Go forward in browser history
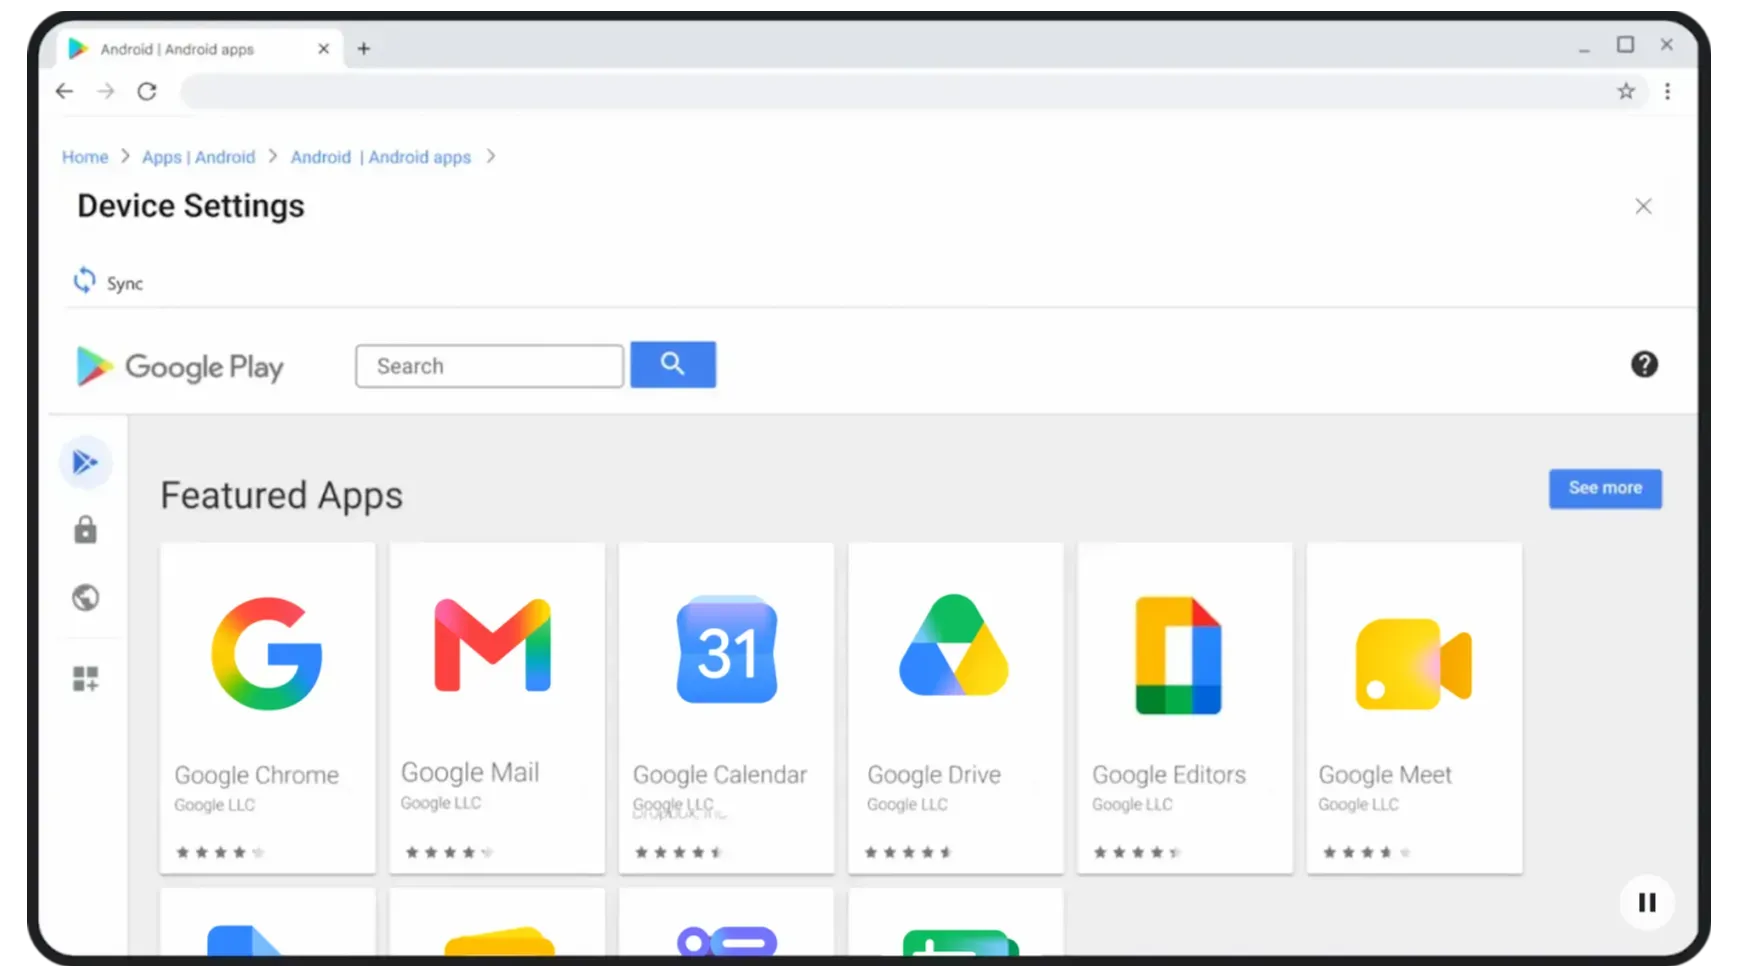 [106, 91]
